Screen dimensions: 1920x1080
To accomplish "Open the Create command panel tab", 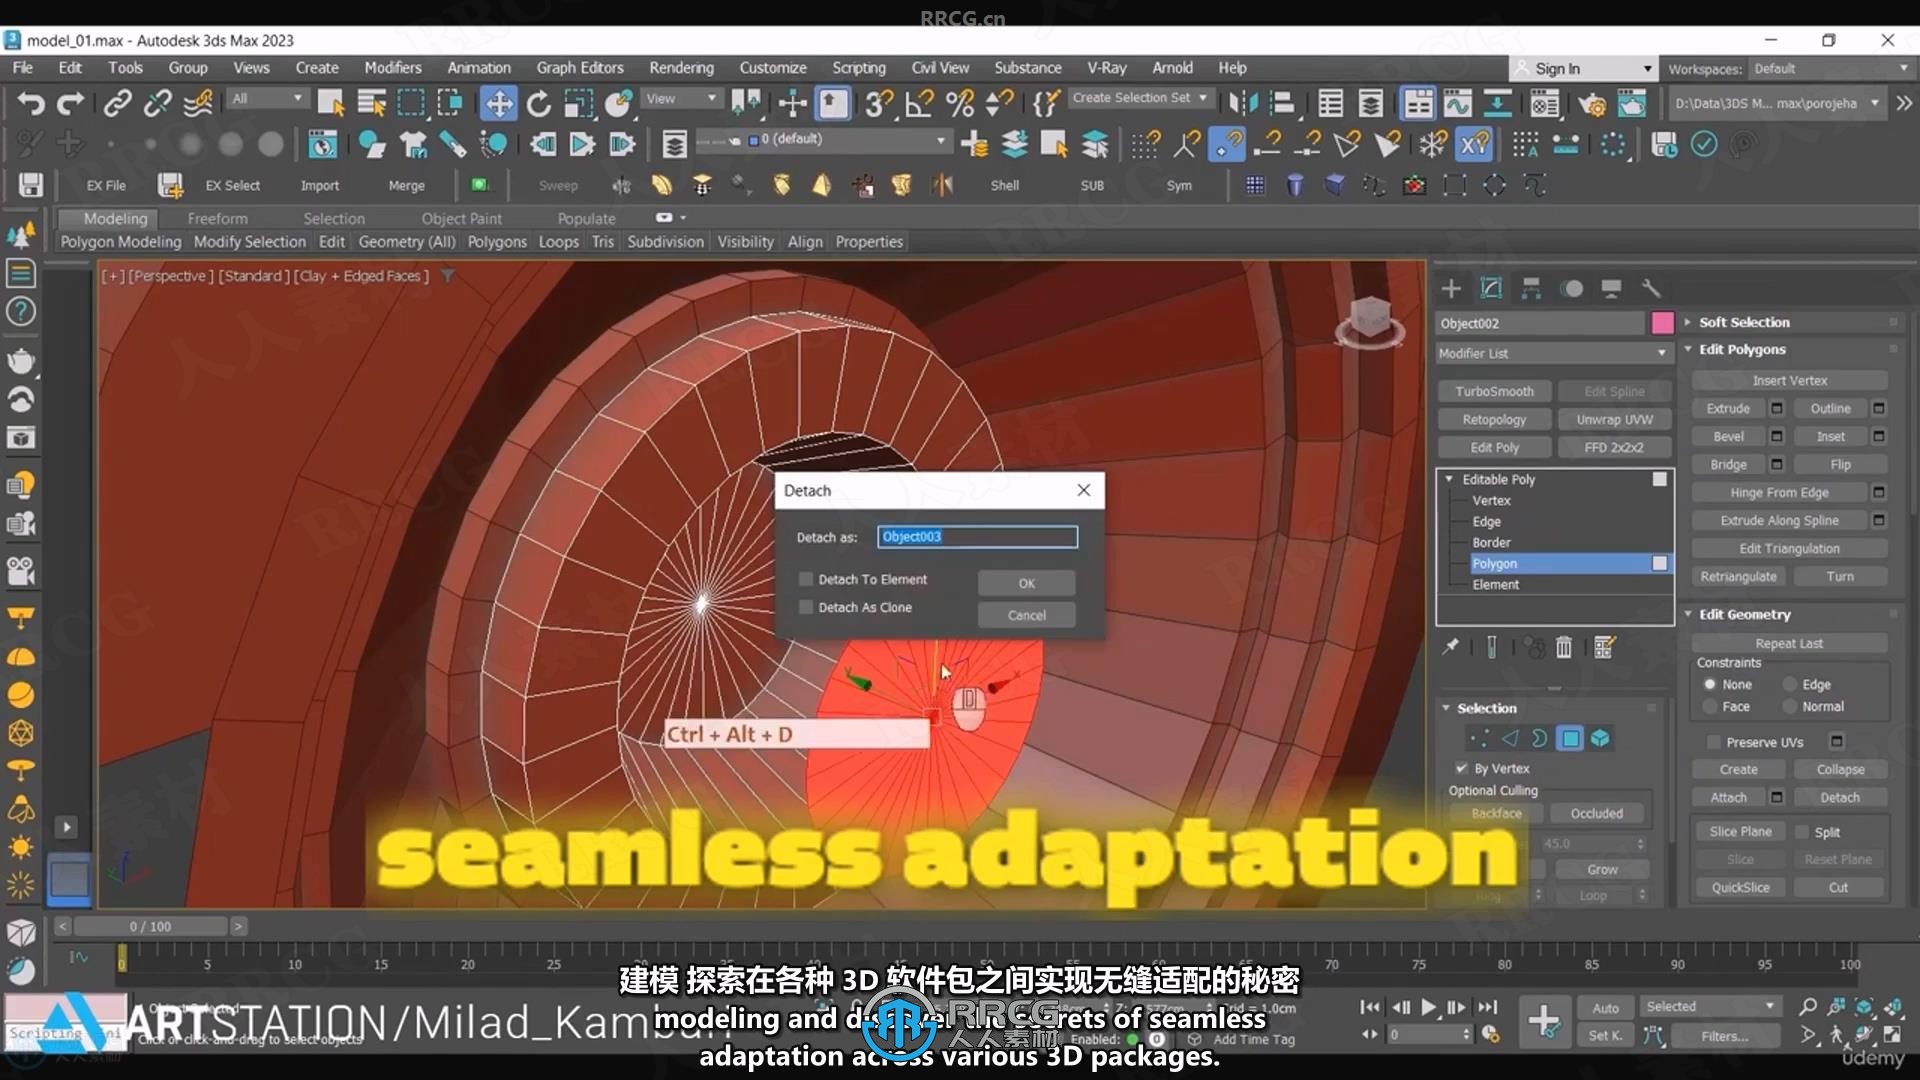I will pos(1451,289).
